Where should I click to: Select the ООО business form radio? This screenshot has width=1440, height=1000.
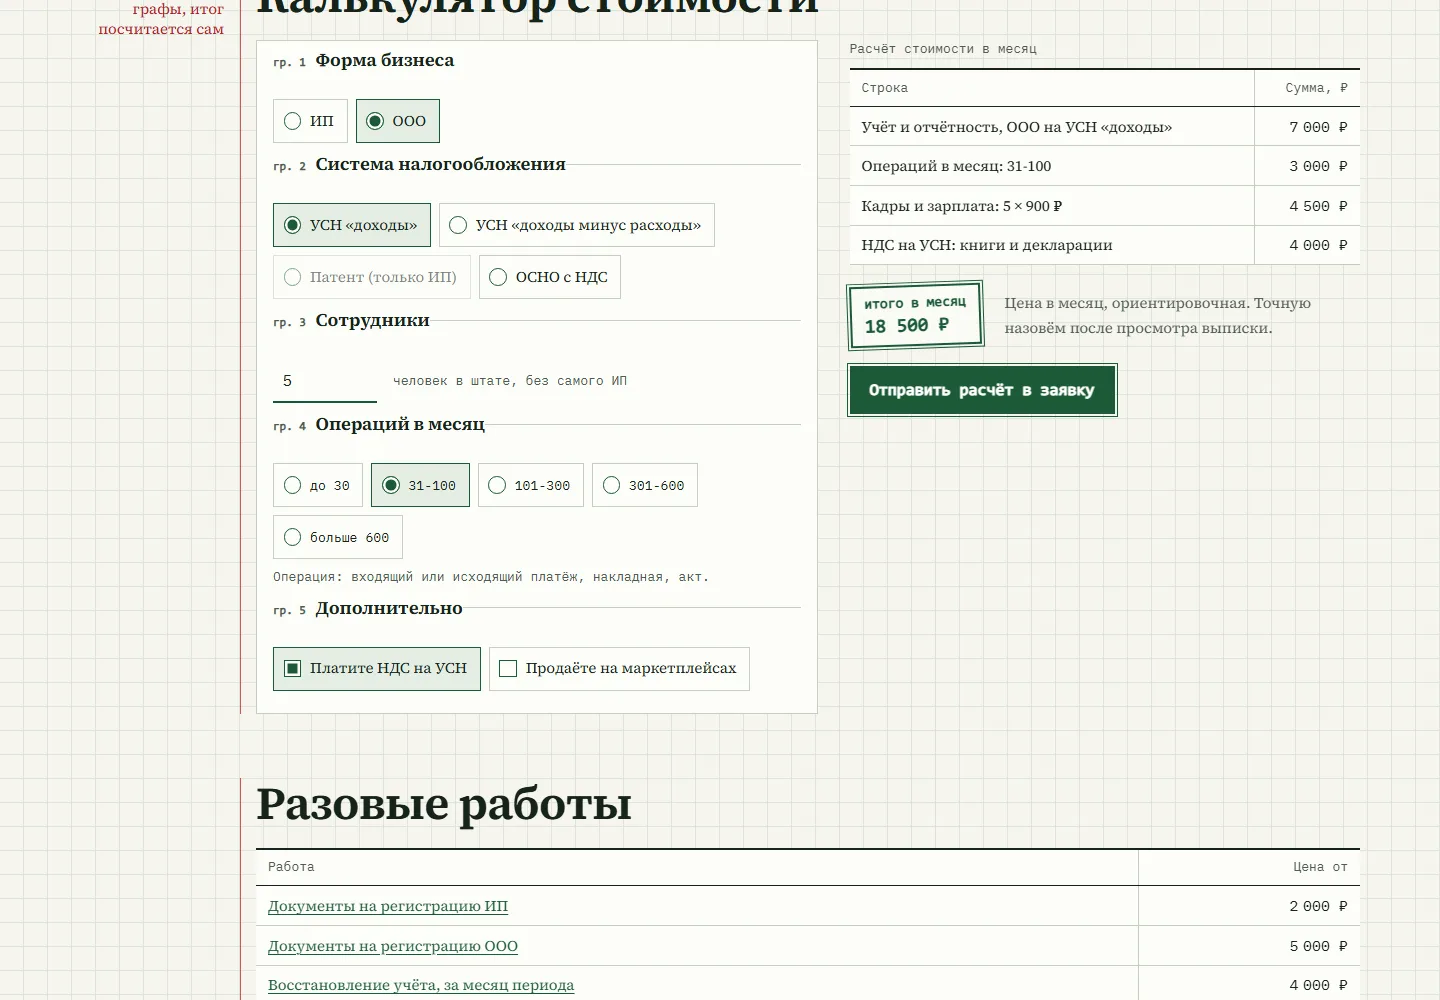397,121
